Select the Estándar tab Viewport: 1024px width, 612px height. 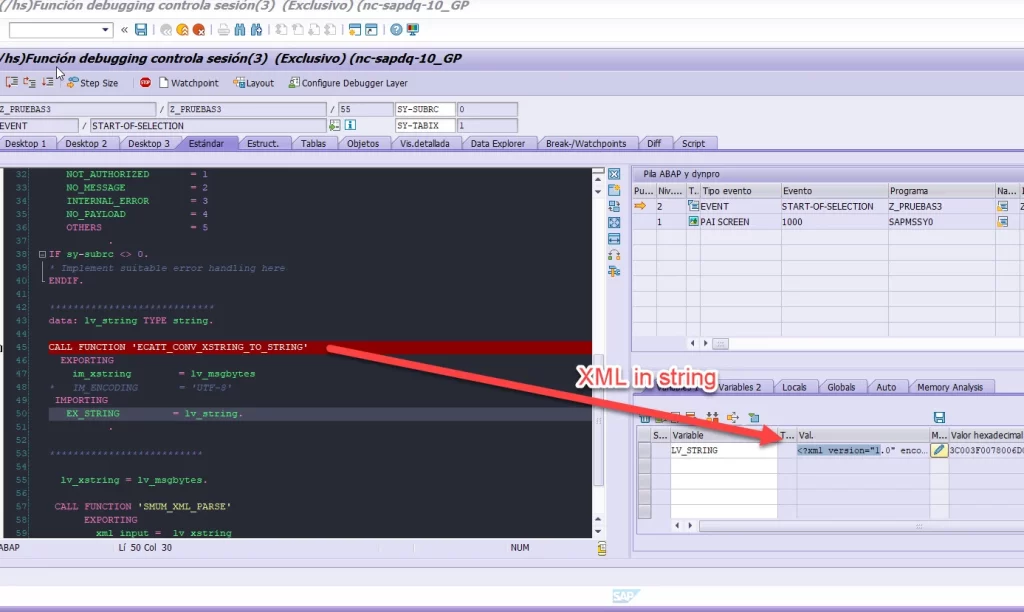206,144
